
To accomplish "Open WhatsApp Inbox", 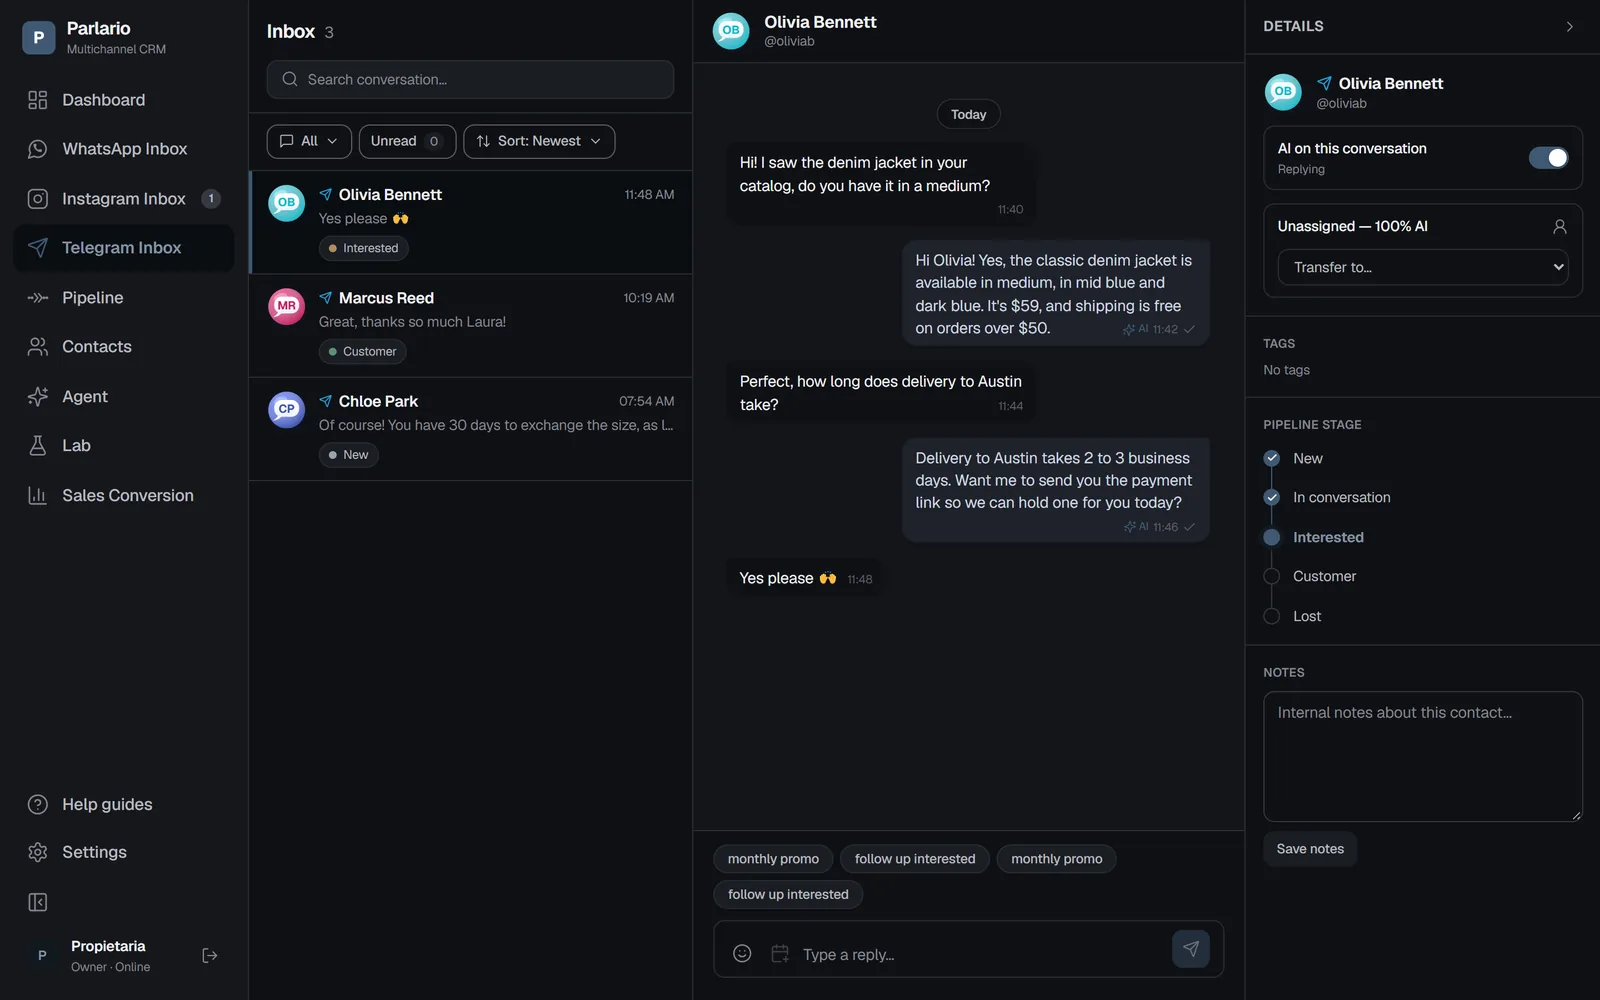I will 123,149.
